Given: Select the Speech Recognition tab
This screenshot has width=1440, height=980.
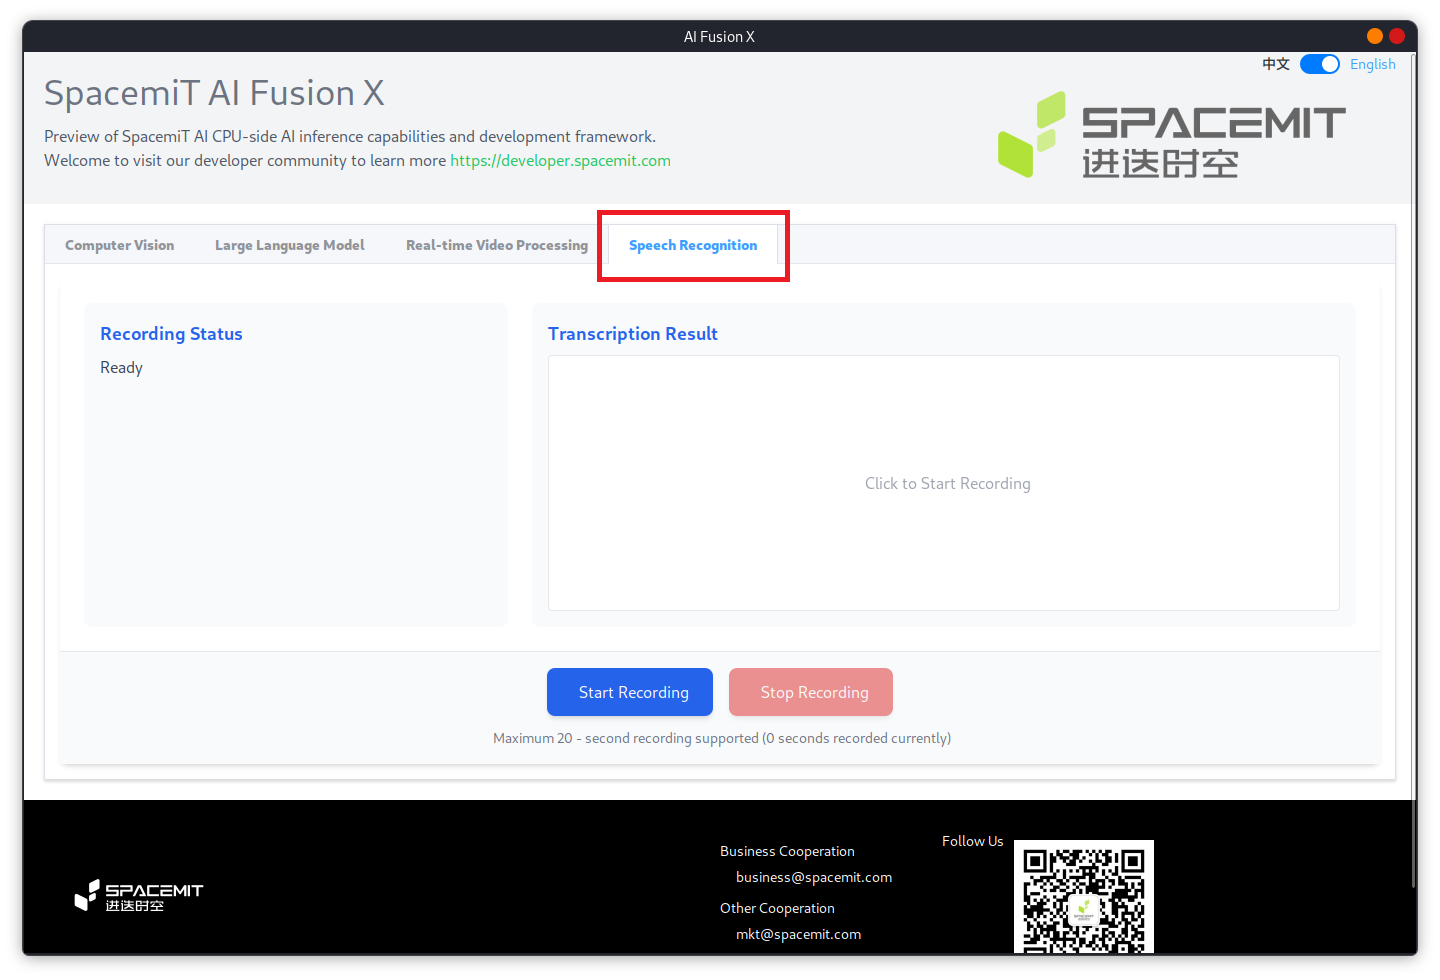Looking at the screenshot, I should pyautogui.click(x=693, y=245).
